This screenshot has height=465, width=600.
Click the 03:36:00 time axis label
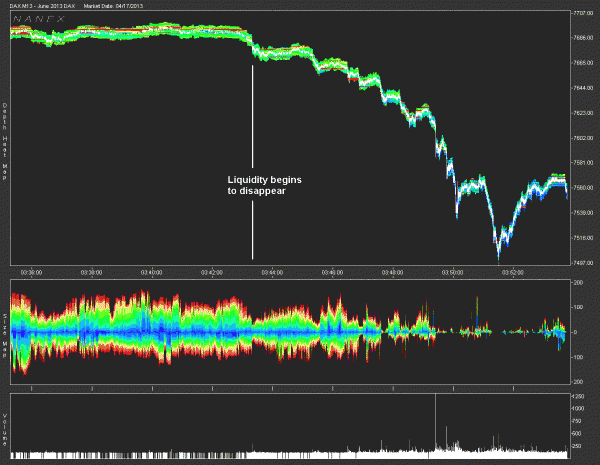[31, 272]
